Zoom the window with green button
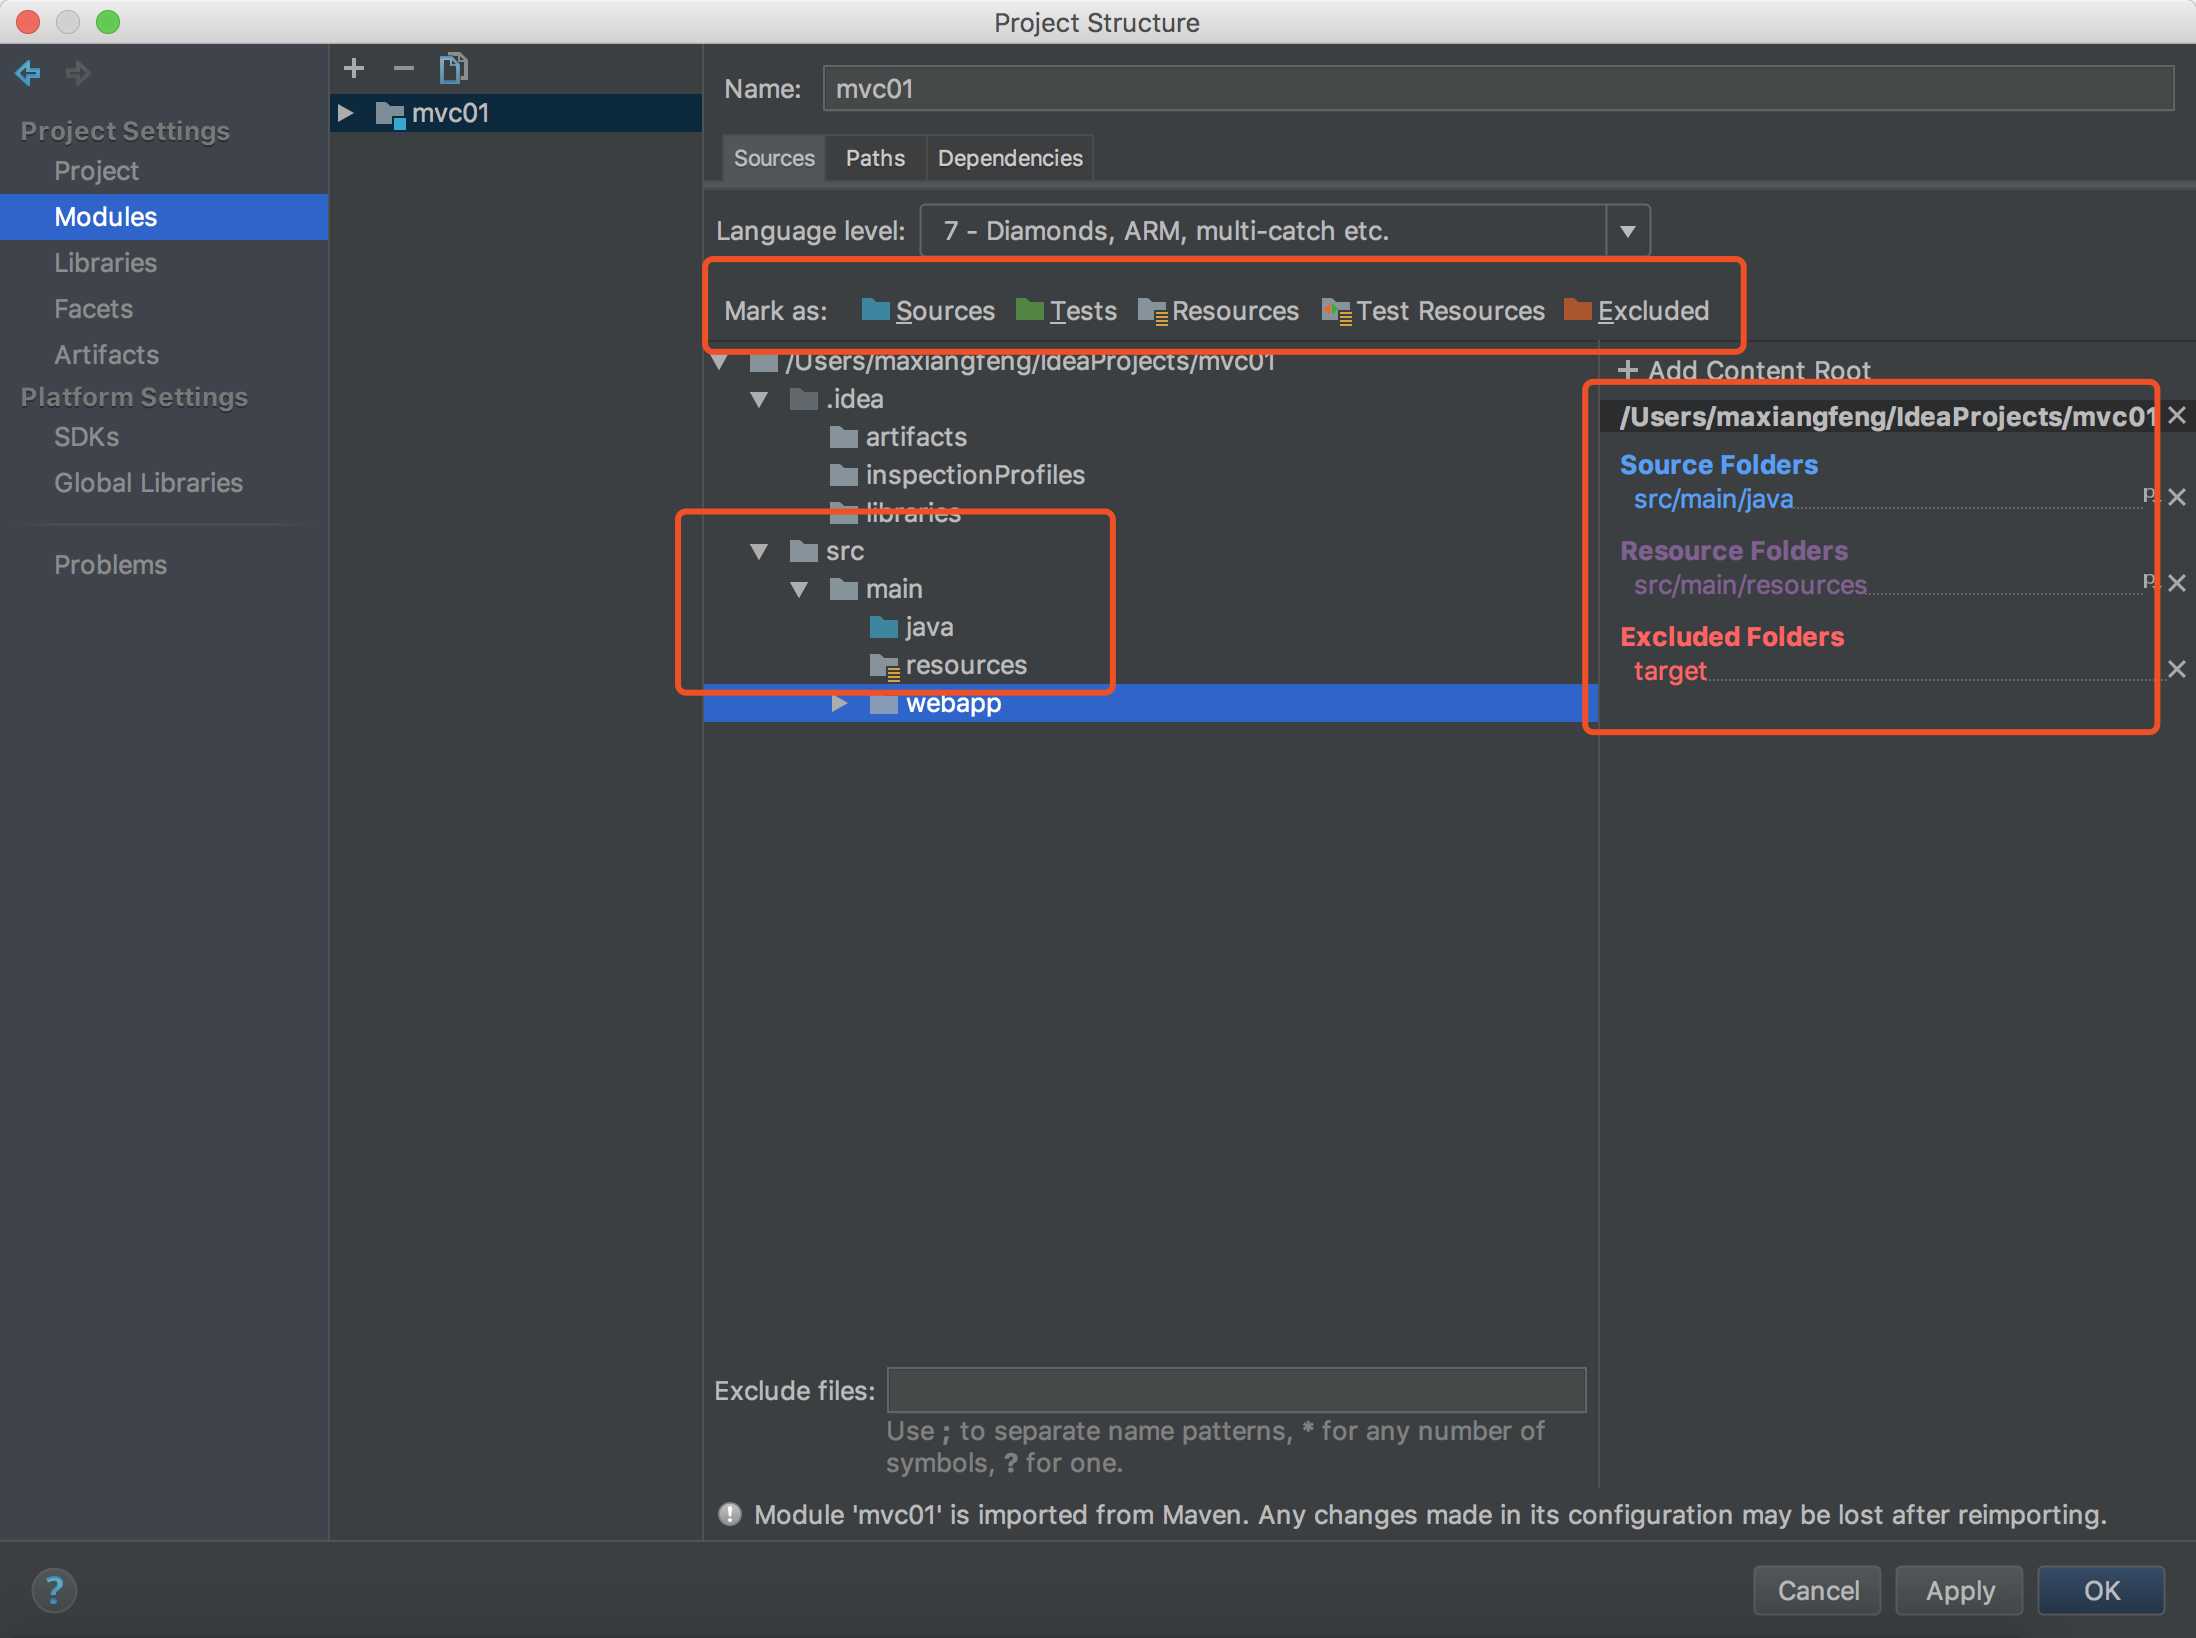Viewport: 2196px width, 1638px height. pos(108,21)
